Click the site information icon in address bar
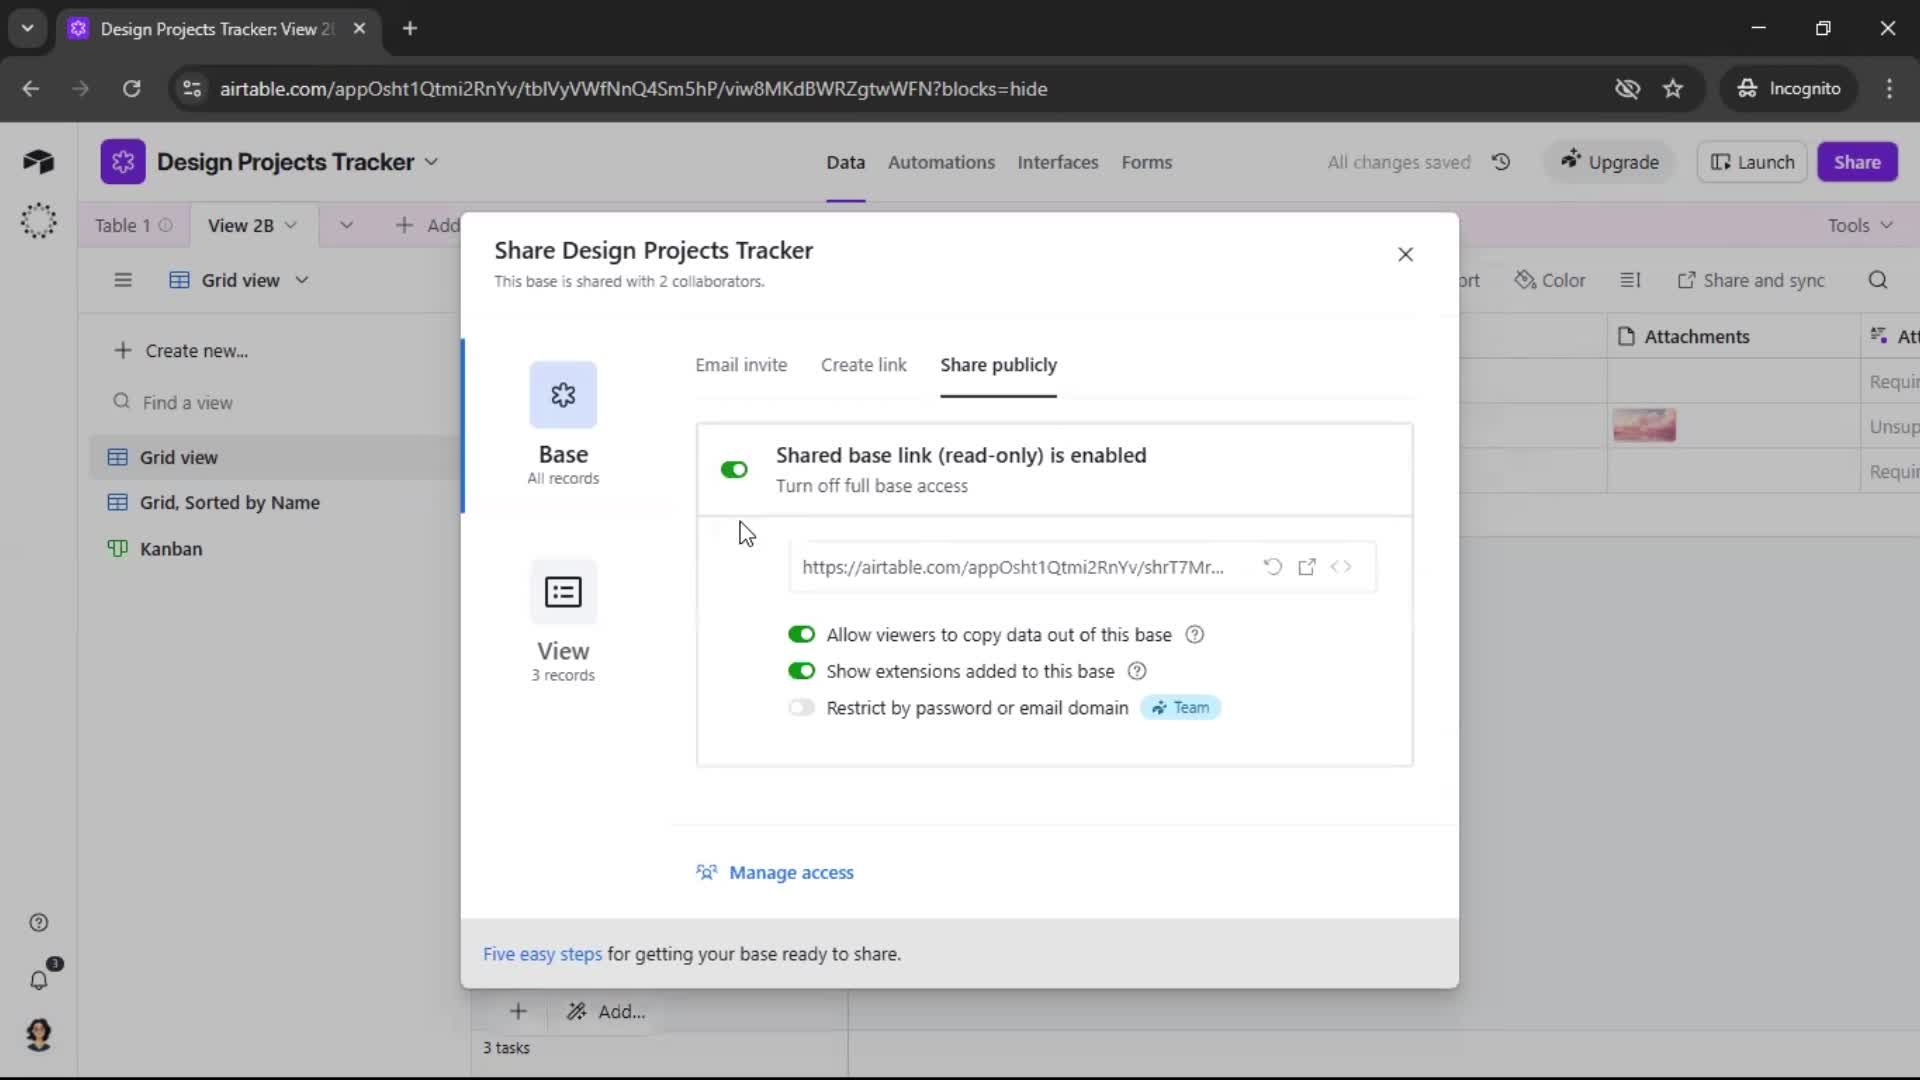The image size is (1920, 1080). tap(191, 89)
